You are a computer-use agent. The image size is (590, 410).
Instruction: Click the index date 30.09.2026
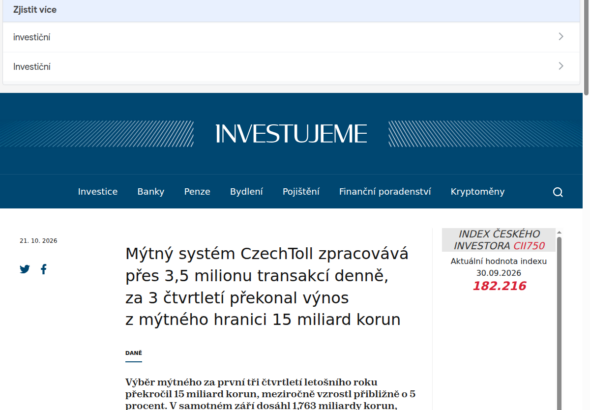pyautogui.click(x=499, y=273)
